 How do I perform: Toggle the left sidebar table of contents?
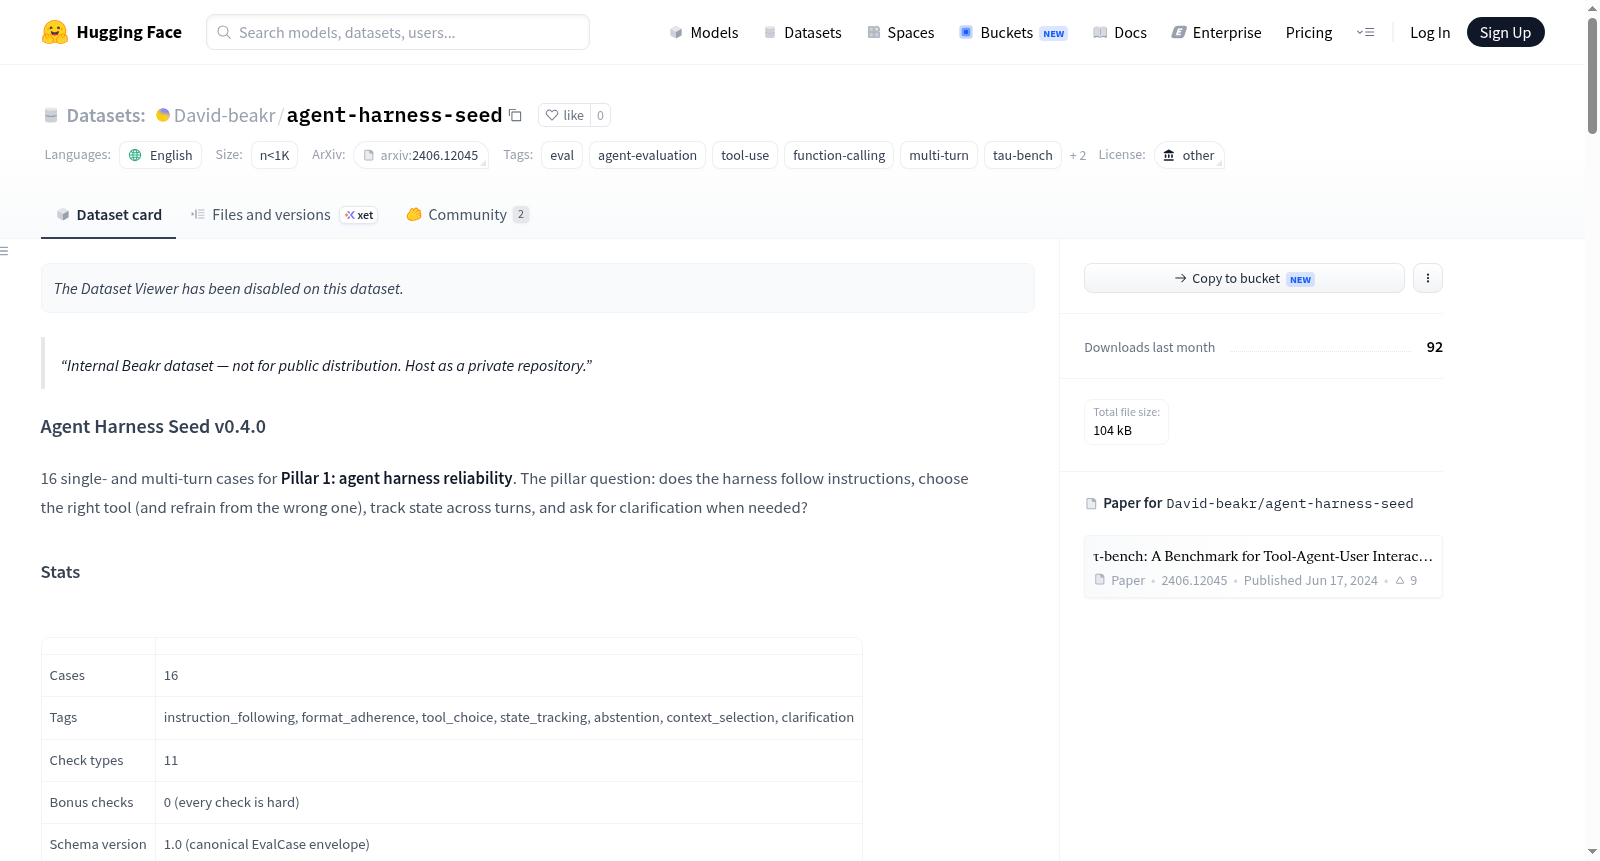pos(4,251)
